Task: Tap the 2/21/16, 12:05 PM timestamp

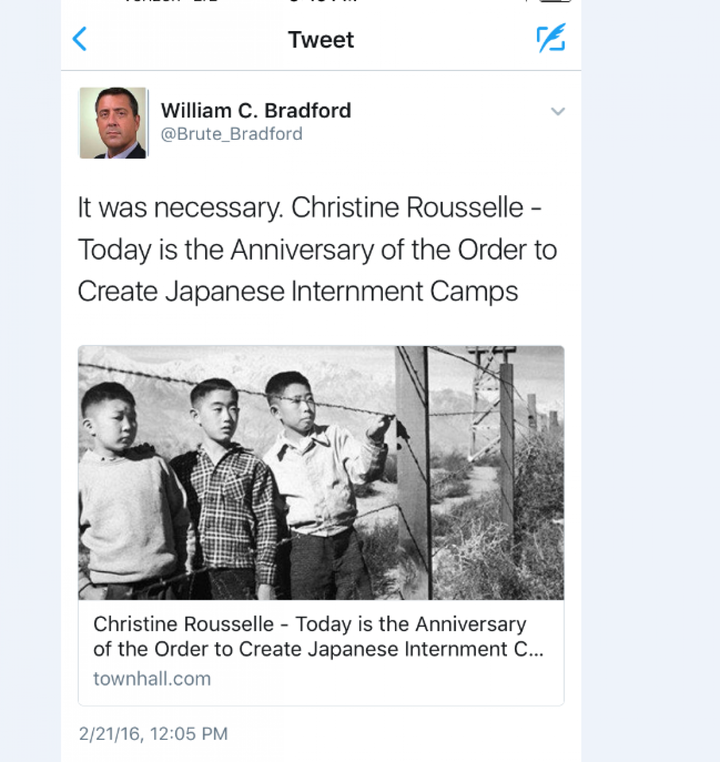Action: click(153, 734)
